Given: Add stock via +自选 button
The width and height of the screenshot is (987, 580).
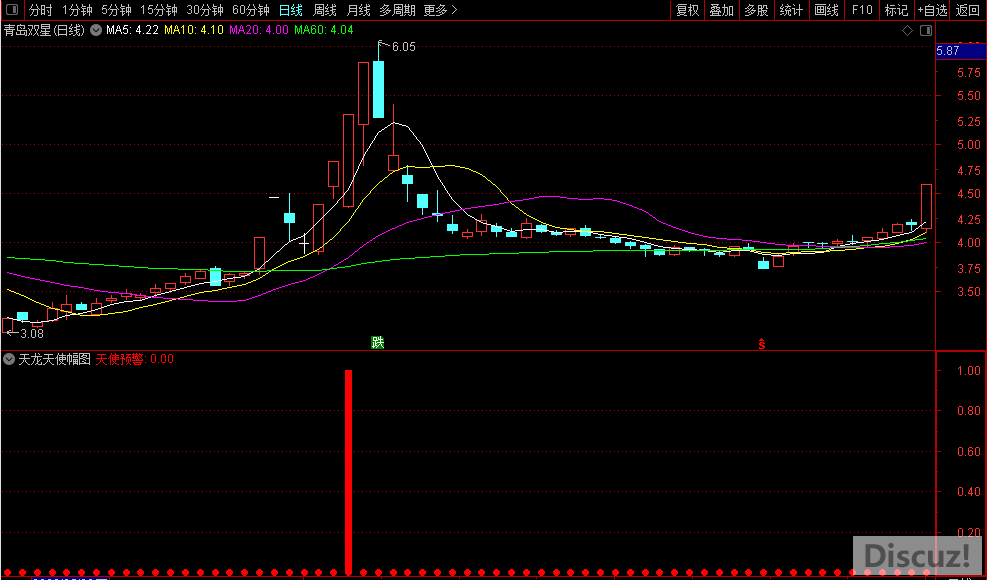Looking at the screenshot, I should tap(931, 10).
